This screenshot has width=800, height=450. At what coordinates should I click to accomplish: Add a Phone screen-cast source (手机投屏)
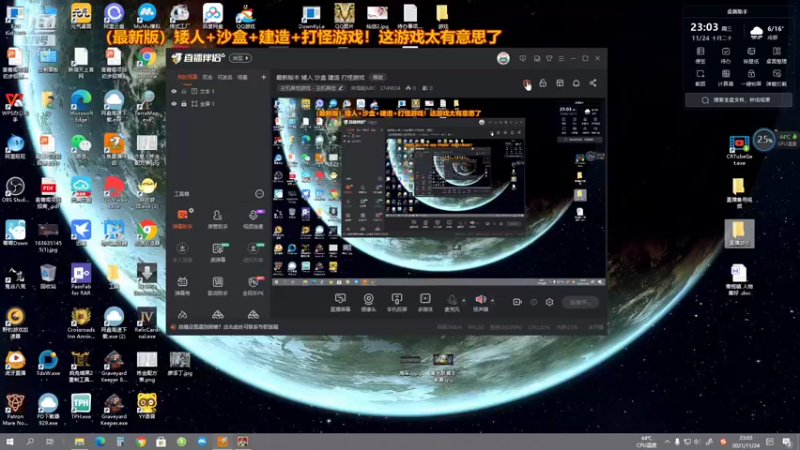[397, 302]
